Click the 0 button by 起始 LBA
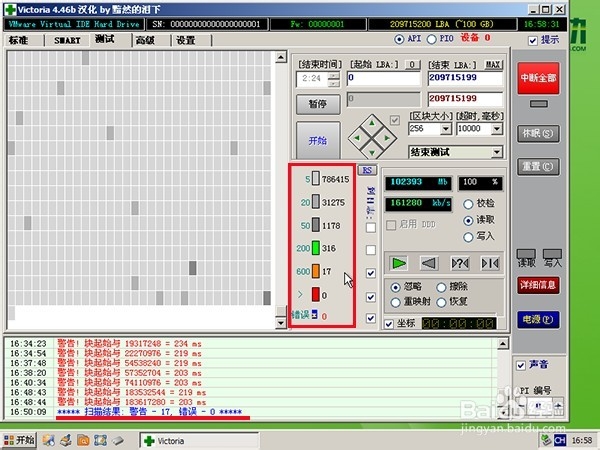This screenshot has width=600, height=450. click(412, 65)
